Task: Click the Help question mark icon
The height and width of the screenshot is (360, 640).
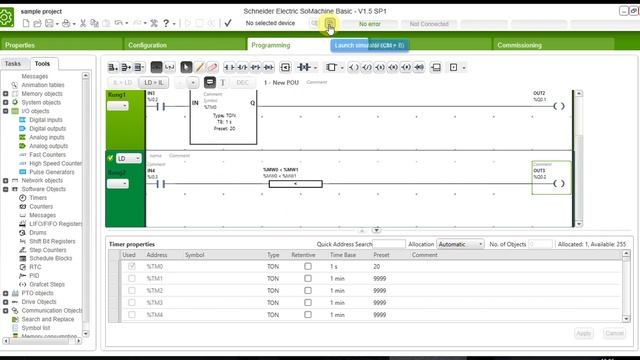Action: (x=166, y=23)
